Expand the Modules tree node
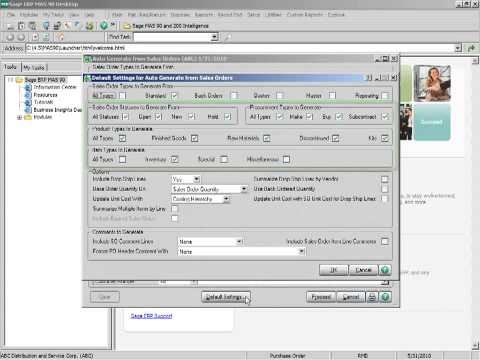The height and width of the screenshot is (360, 480). tap(19, 117)
